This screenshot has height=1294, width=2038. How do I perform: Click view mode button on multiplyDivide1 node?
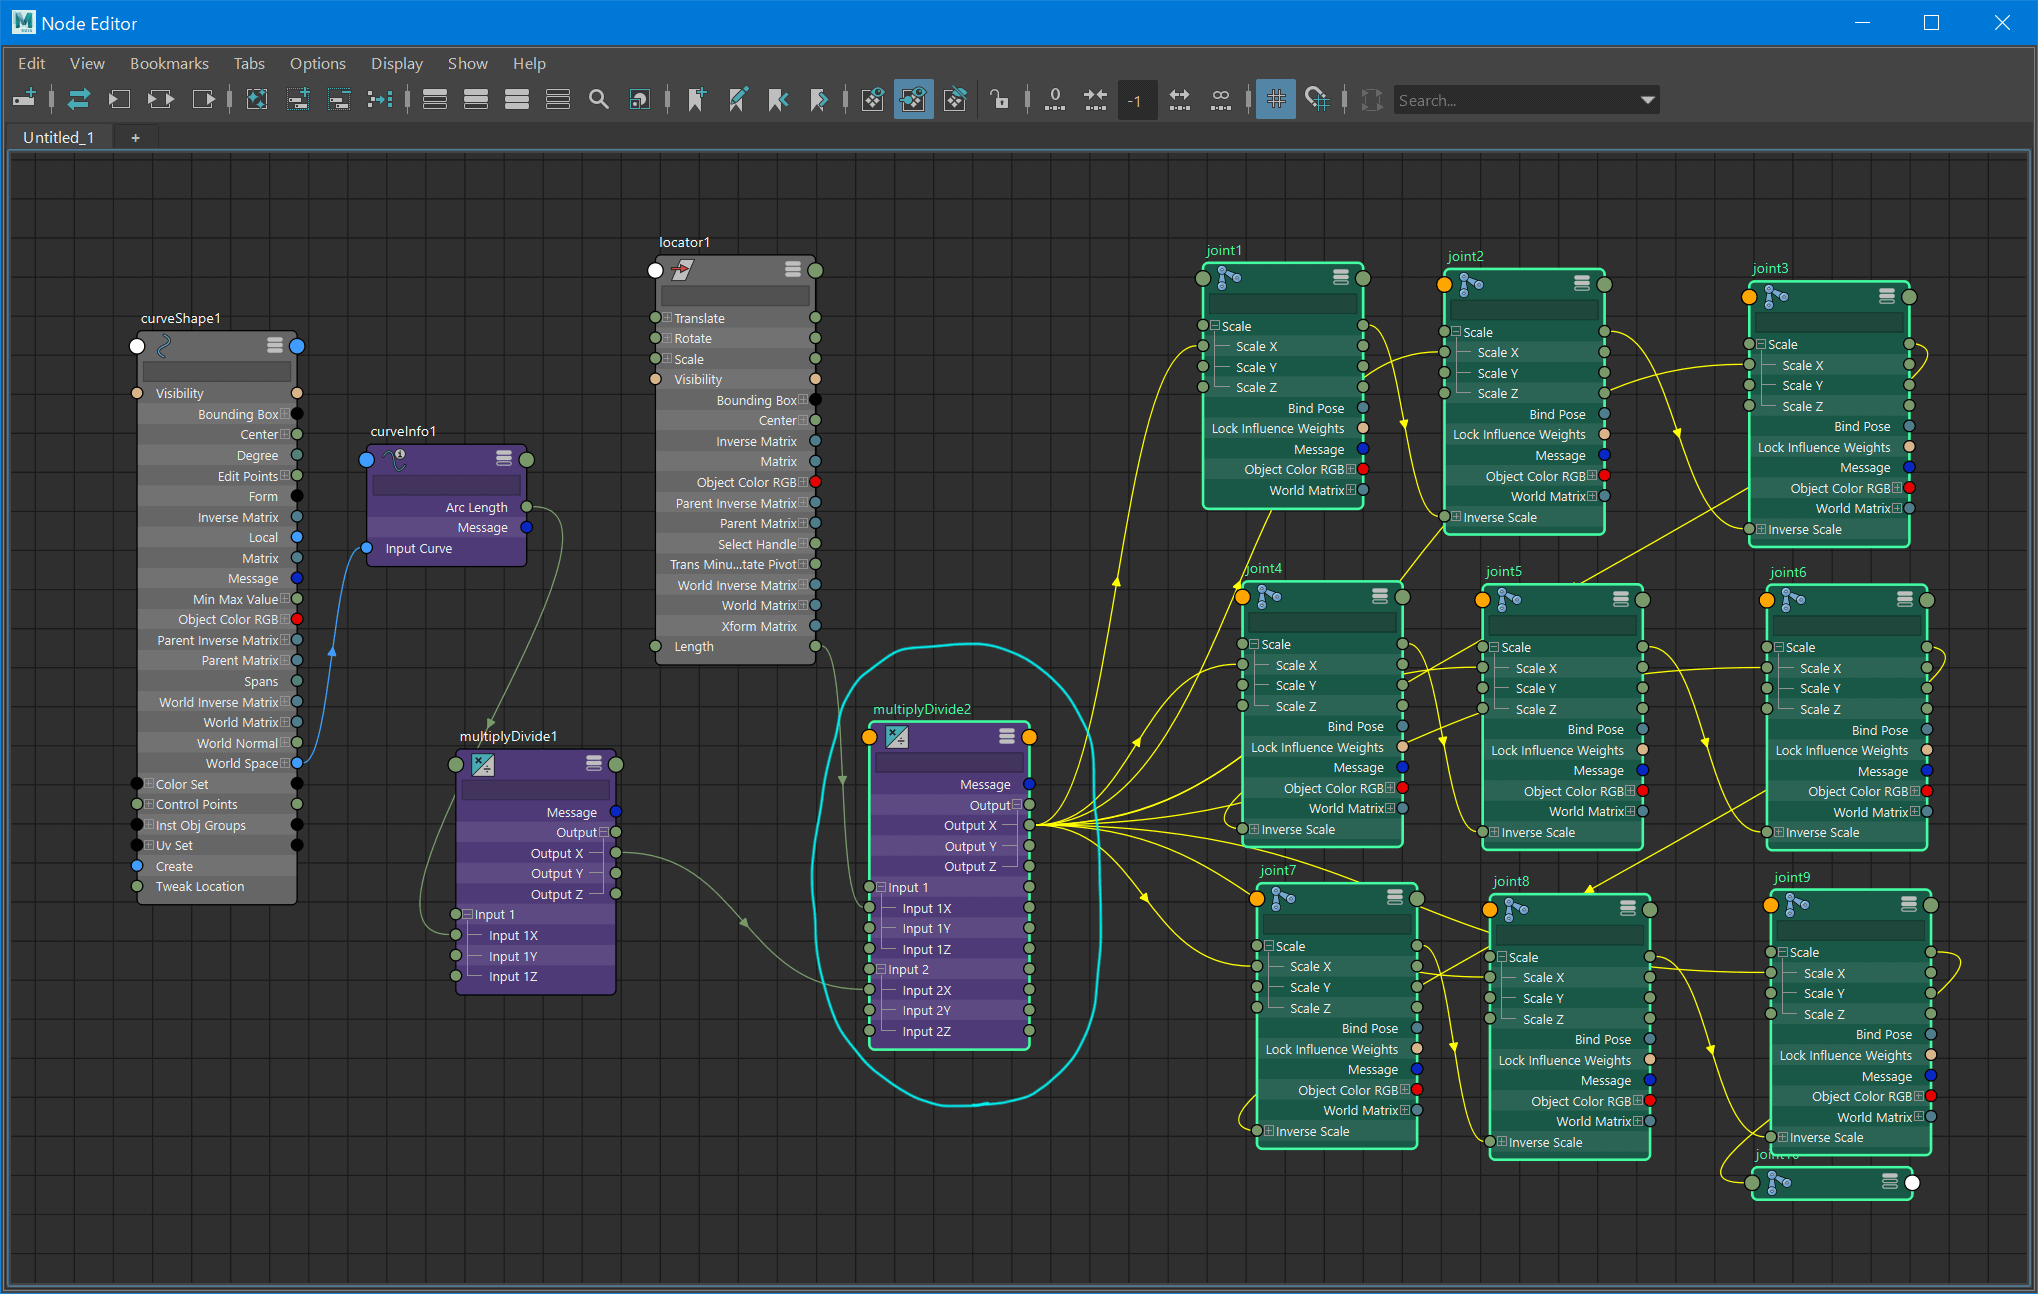click(594, 763)
